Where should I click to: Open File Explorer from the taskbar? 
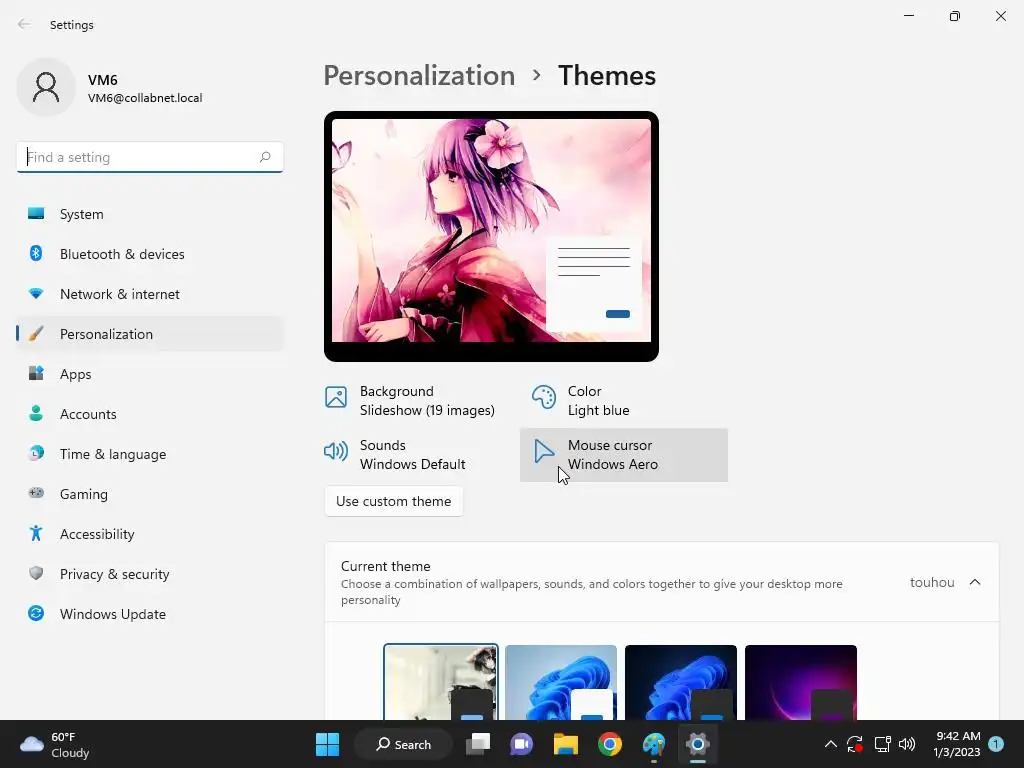click(566, 744)
